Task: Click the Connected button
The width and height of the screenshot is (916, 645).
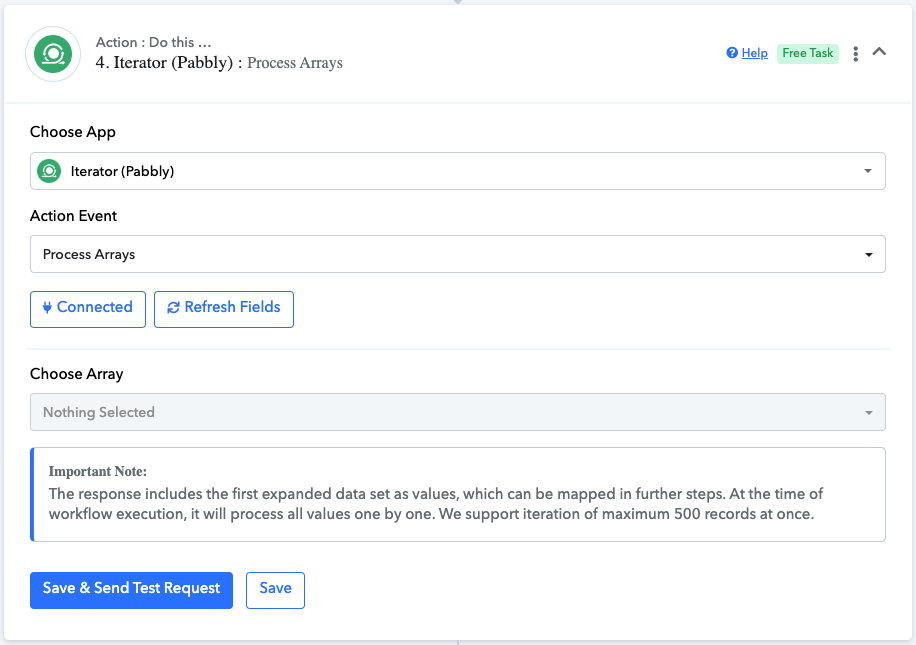Action: point(88,309)
